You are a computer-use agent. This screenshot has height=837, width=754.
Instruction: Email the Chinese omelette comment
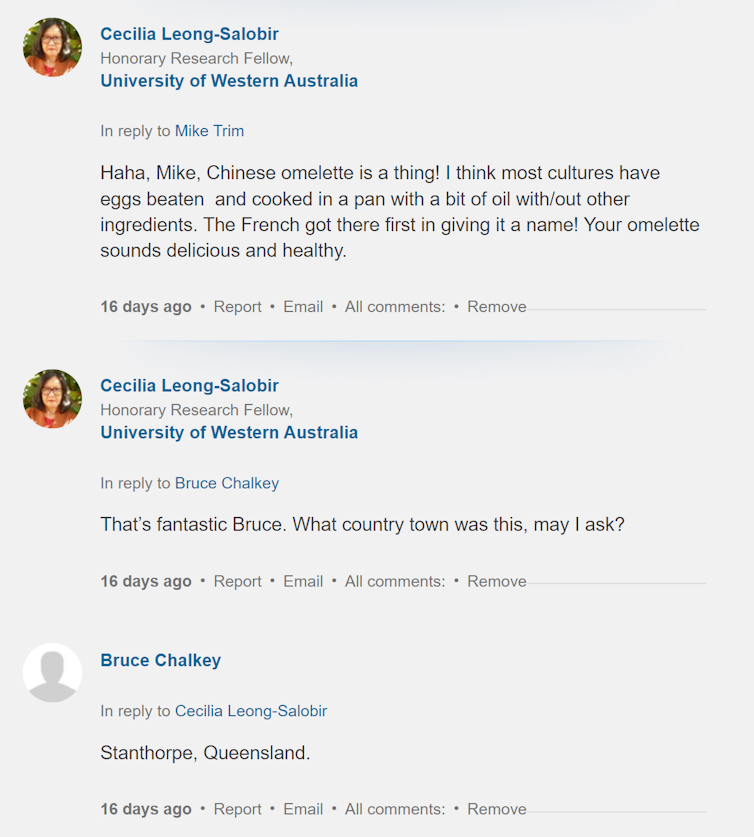point(303,307)
